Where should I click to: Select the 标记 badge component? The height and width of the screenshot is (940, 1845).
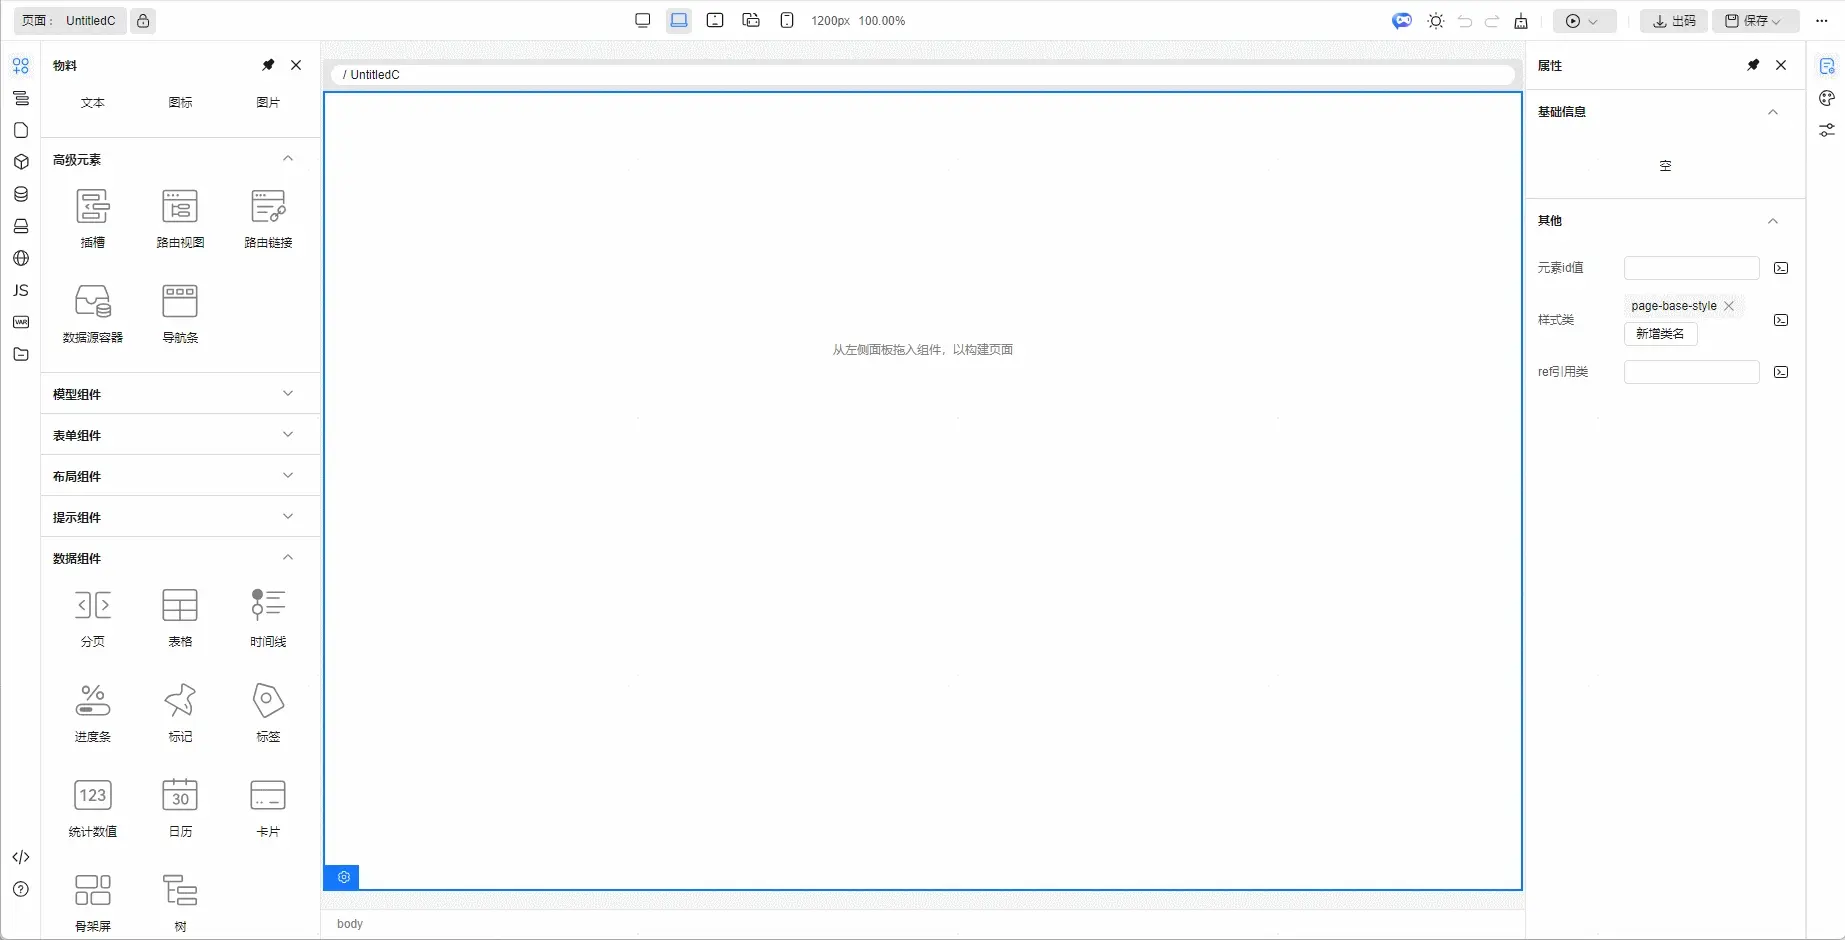click(x=180, y=712)
